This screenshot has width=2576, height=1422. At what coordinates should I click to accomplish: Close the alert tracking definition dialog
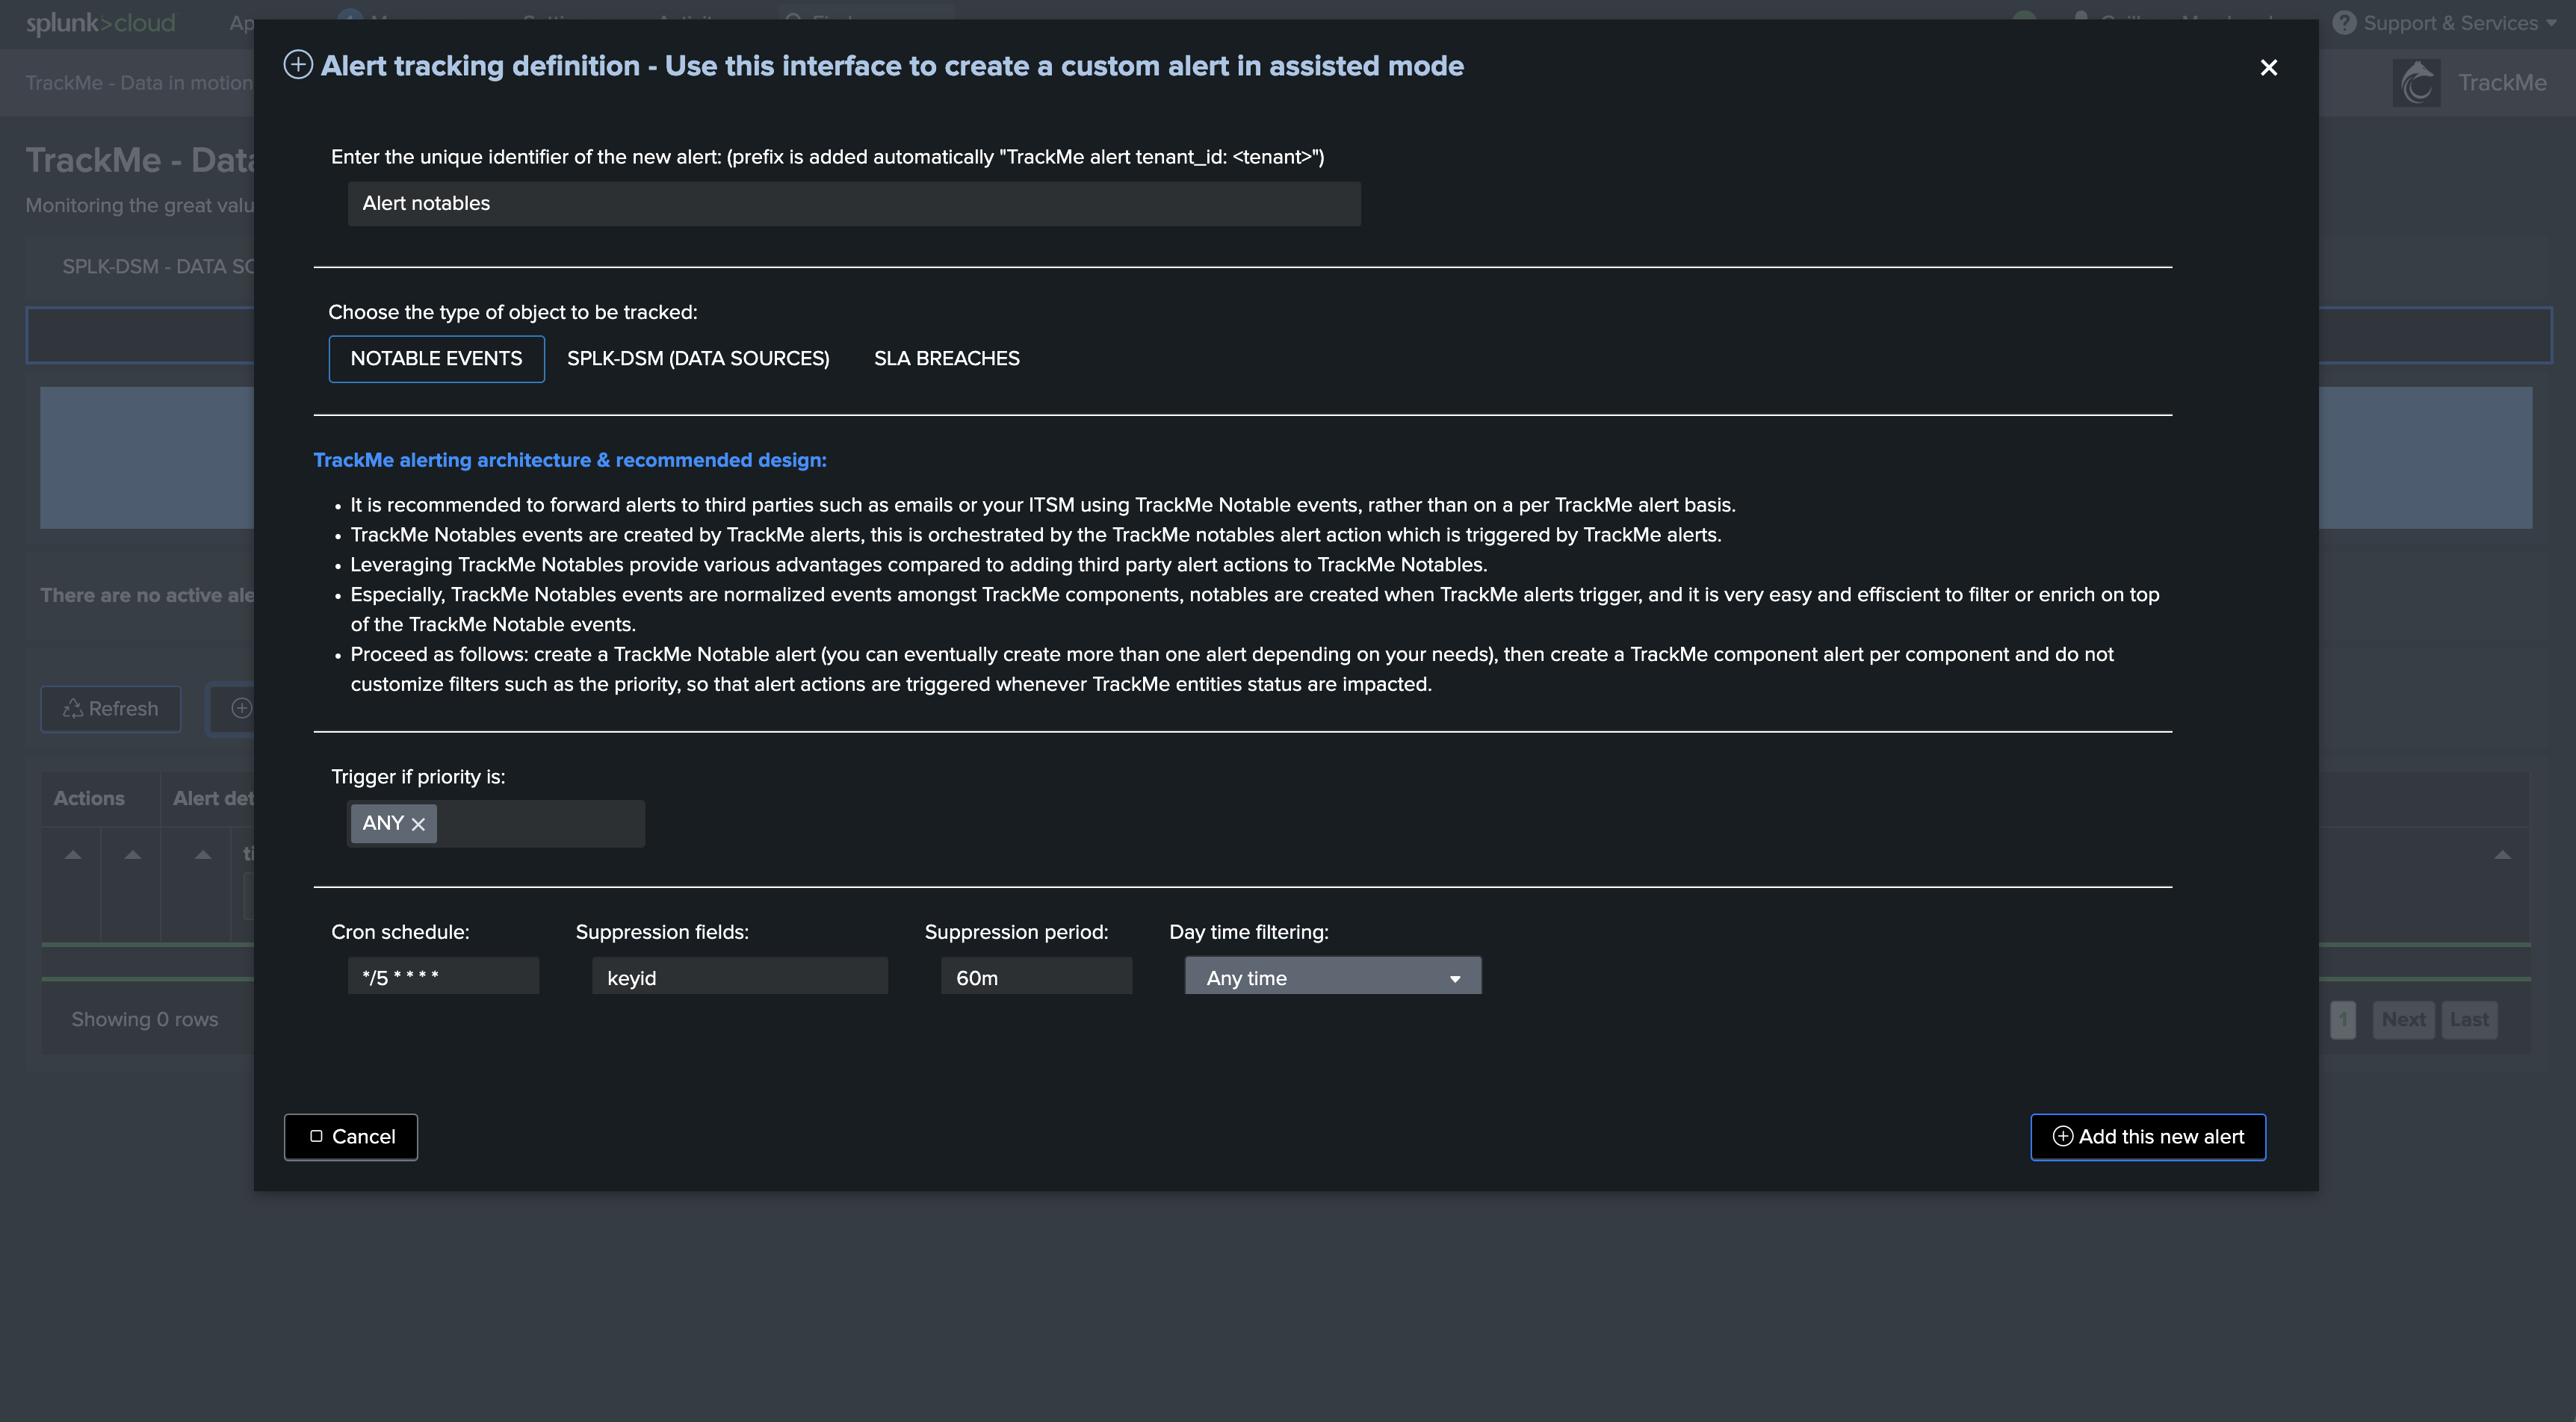(x=2268, y=67)
